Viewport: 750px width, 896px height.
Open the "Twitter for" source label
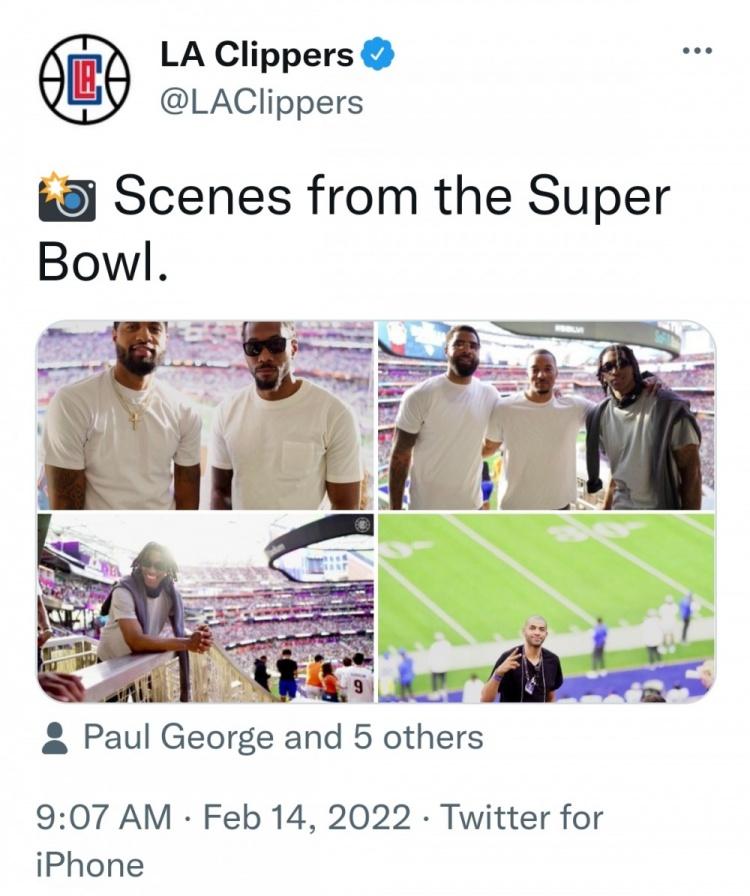522,817
